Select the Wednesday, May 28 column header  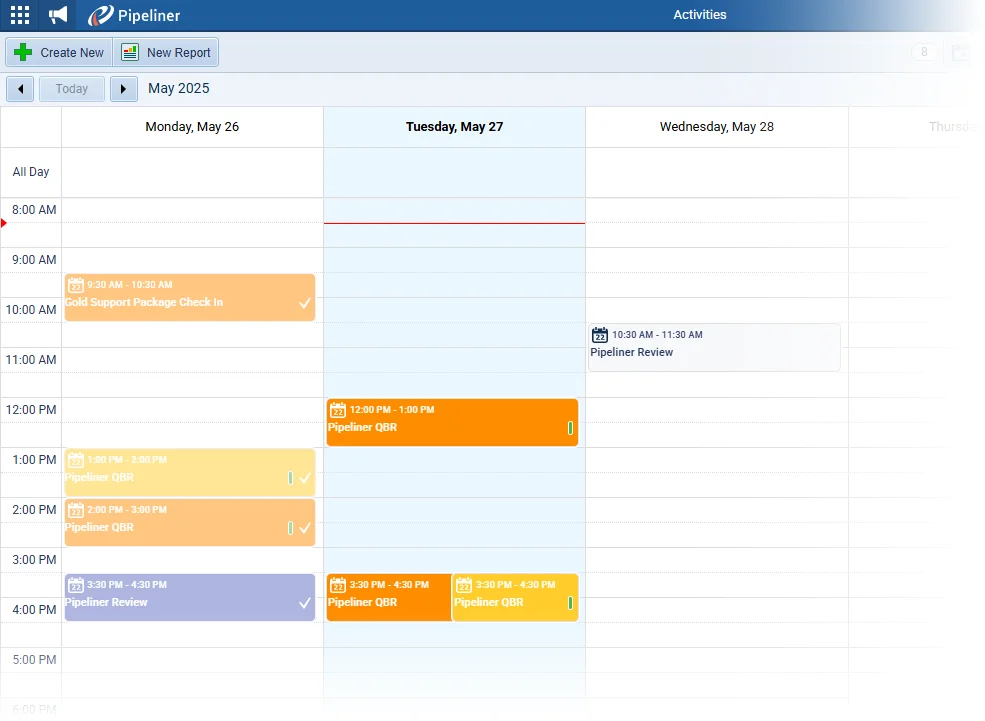pos(717,127)
